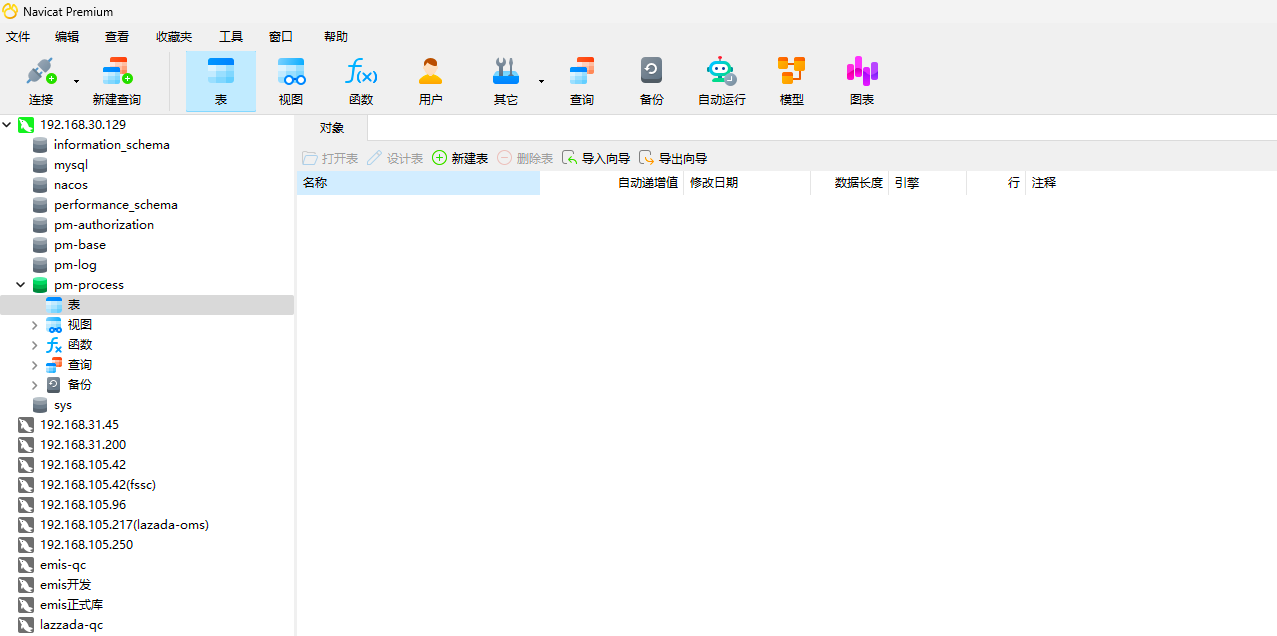
Task: Open the 连接 (Connection) toolbar icon
Action: click(x=41, y=81)
